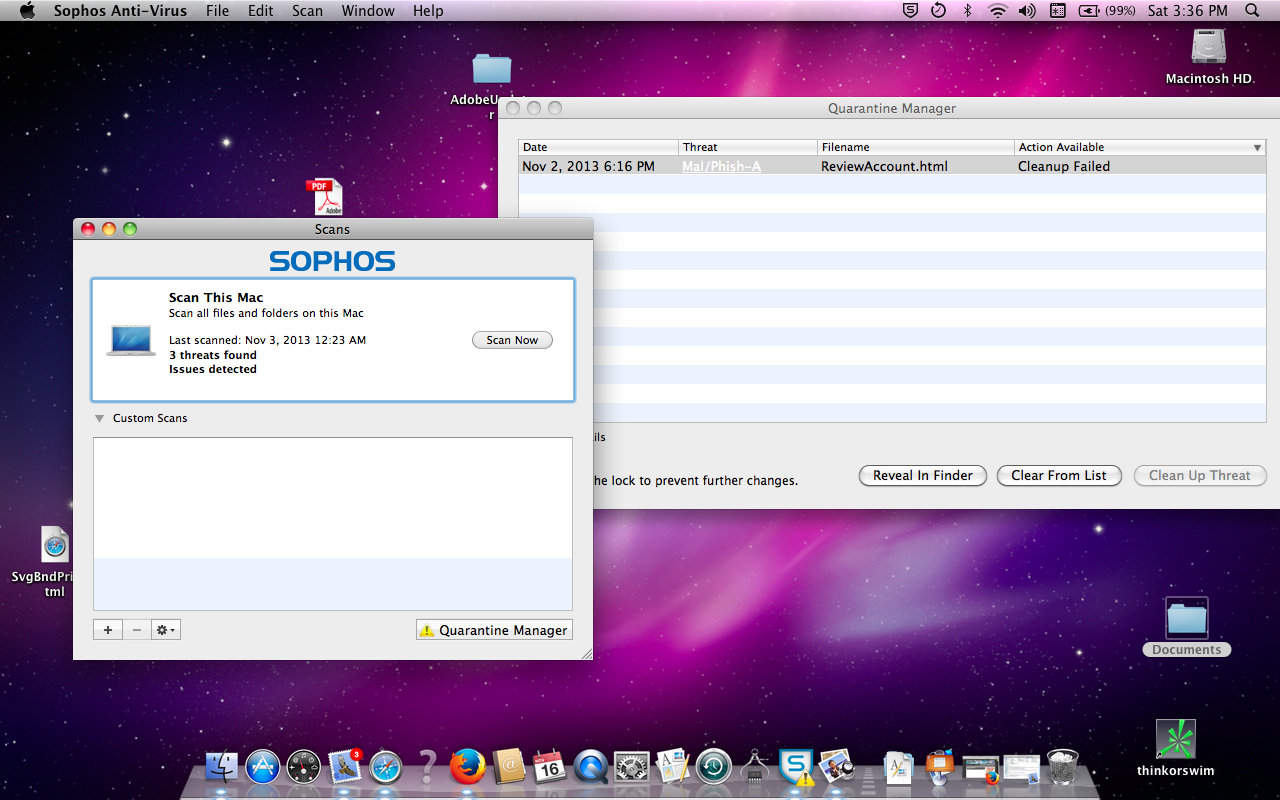Open the Edit menu
1280x800 pixels.
point(261,11)
